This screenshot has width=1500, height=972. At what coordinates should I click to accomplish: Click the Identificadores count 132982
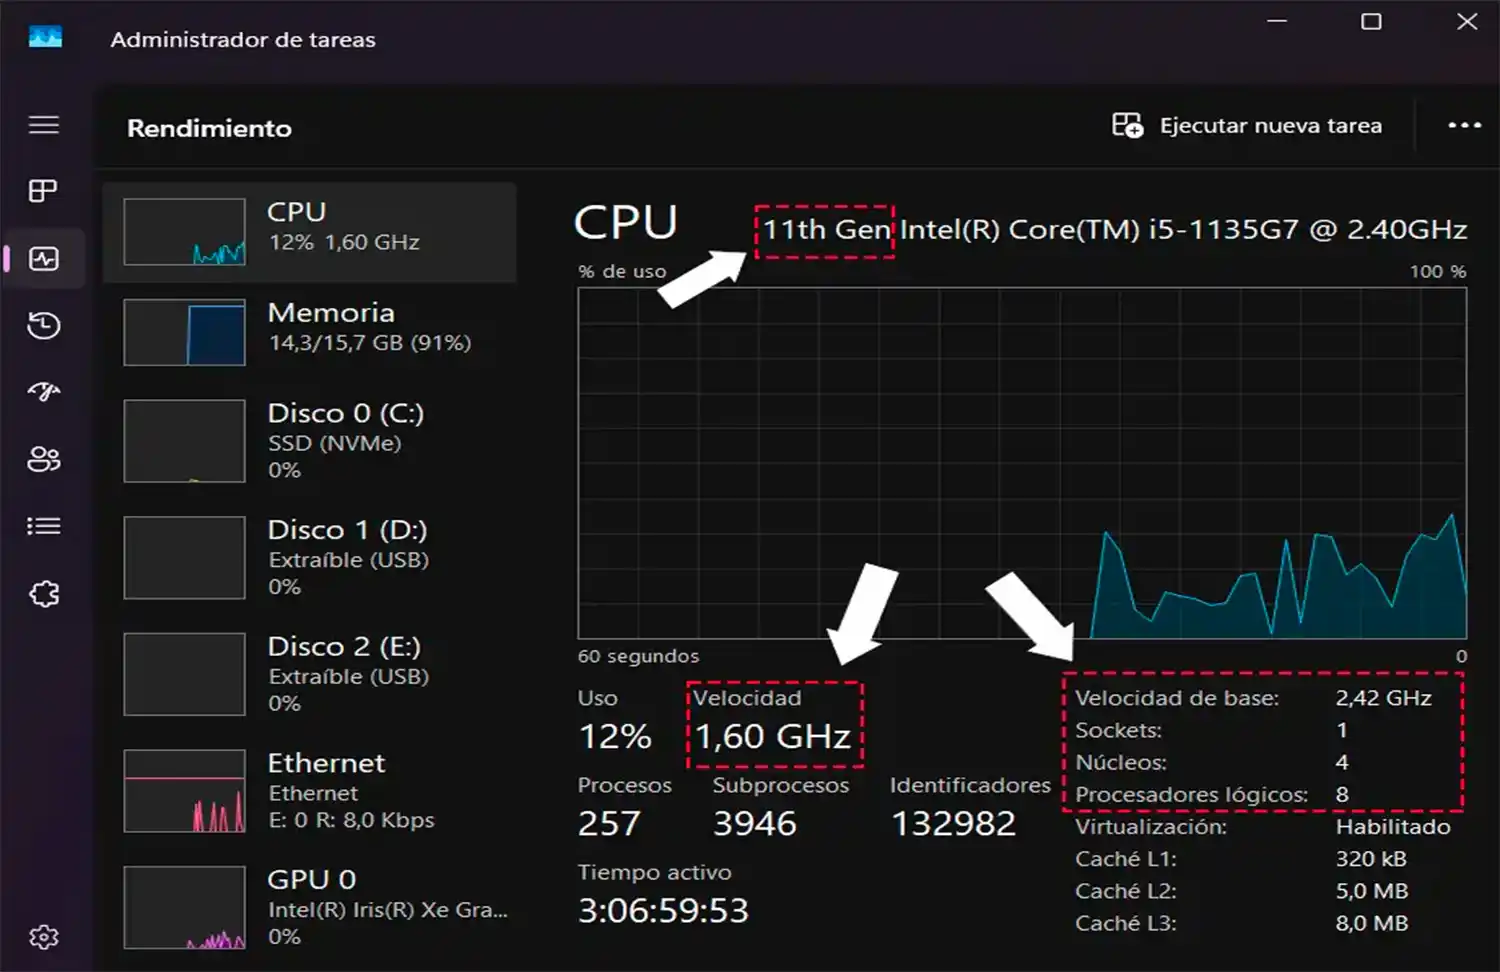click(954, 824)
